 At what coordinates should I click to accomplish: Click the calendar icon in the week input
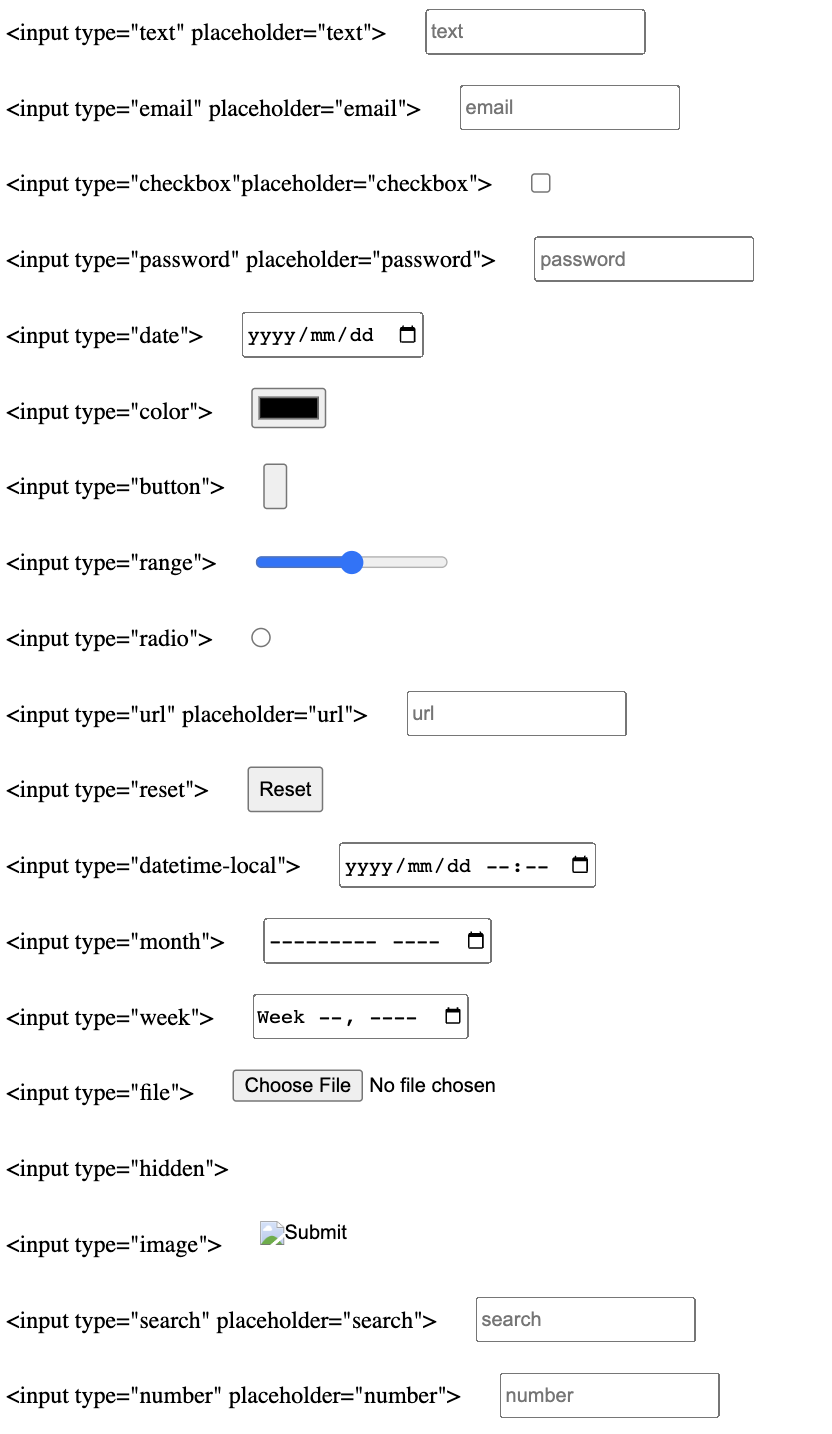pos(453,1016)
